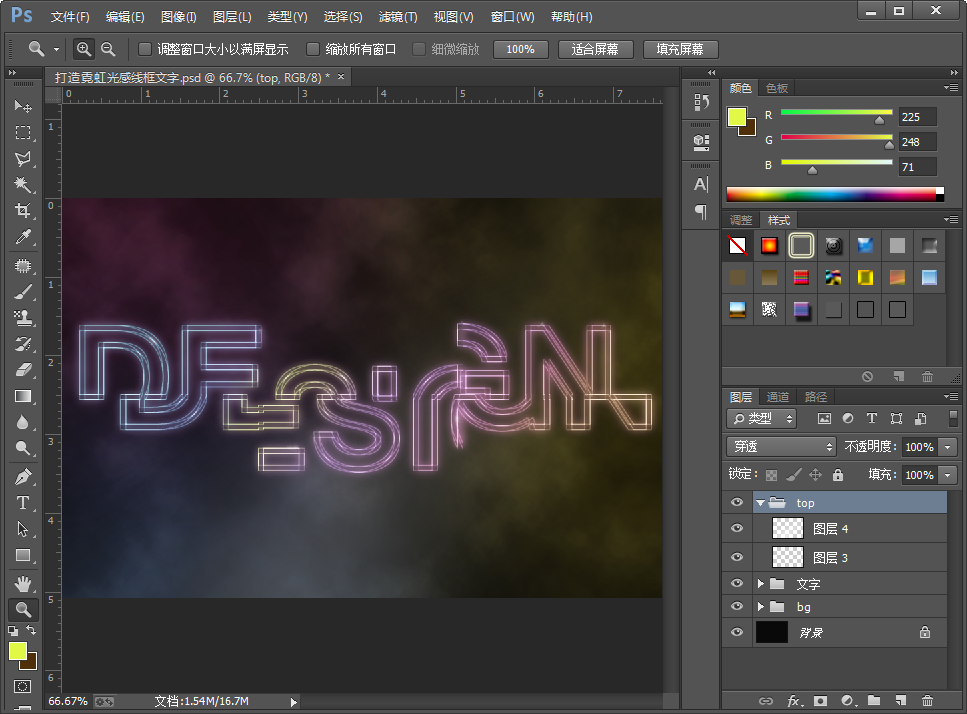Click the delete layer trash icon
The height and width of the screenshot is (714, 967).
click(x=927, y=701)
